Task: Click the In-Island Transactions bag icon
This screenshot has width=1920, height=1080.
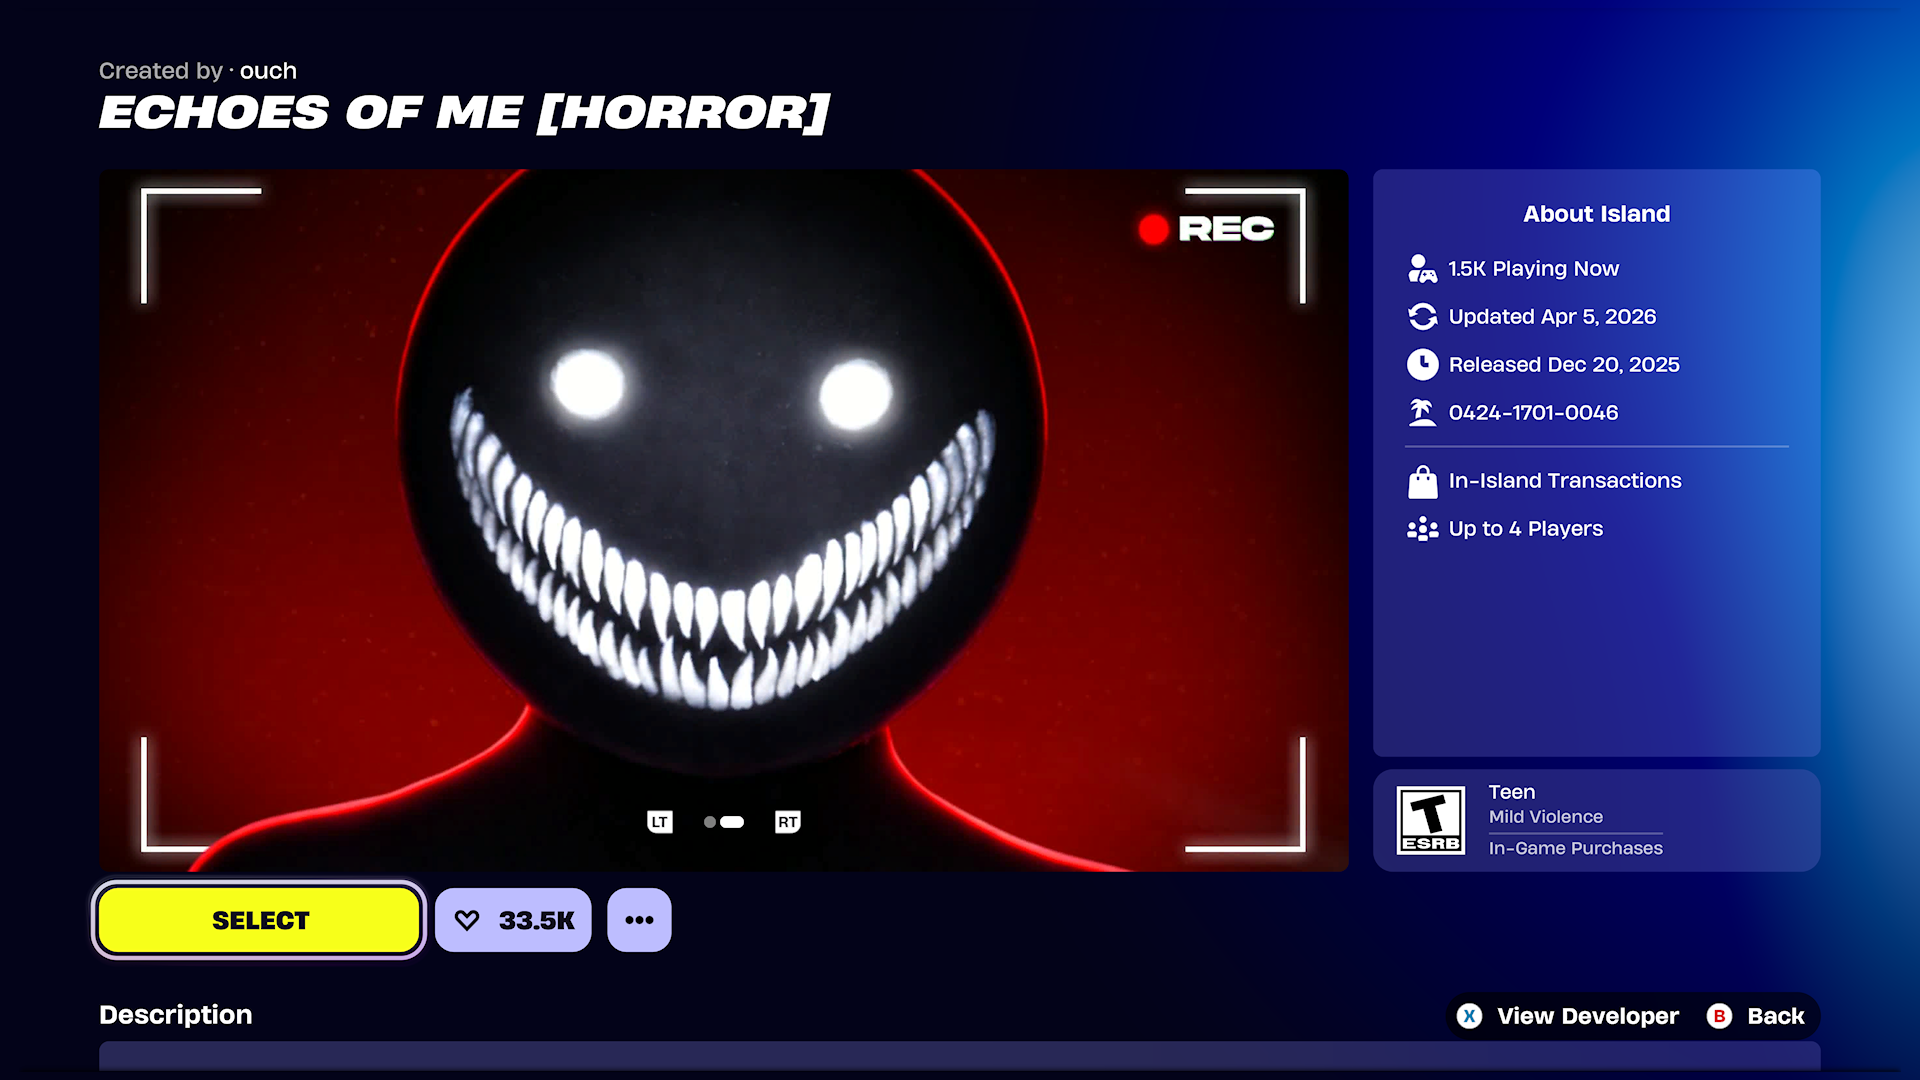Action: coord(1422,481)
